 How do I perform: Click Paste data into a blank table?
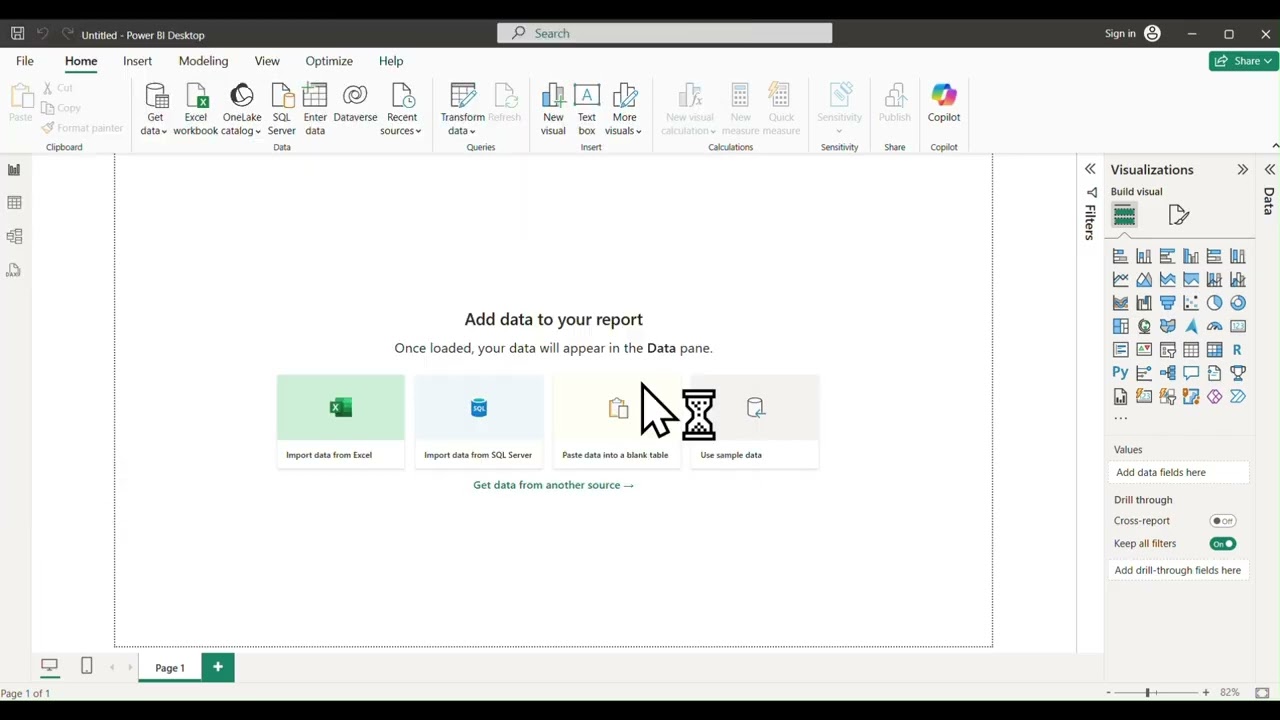[616, 421]
